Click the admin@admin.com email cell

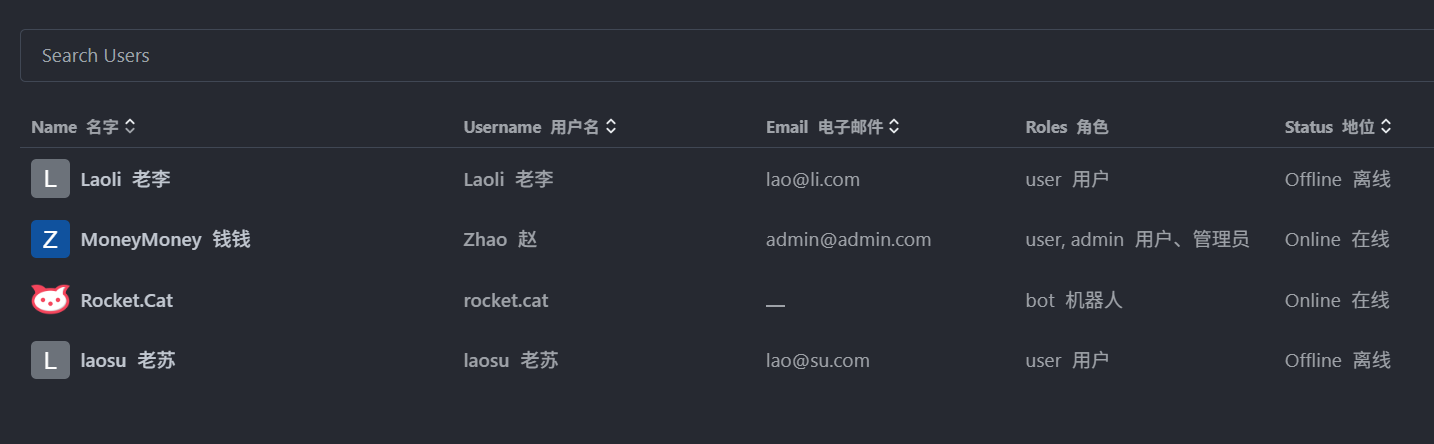point(848,239)
